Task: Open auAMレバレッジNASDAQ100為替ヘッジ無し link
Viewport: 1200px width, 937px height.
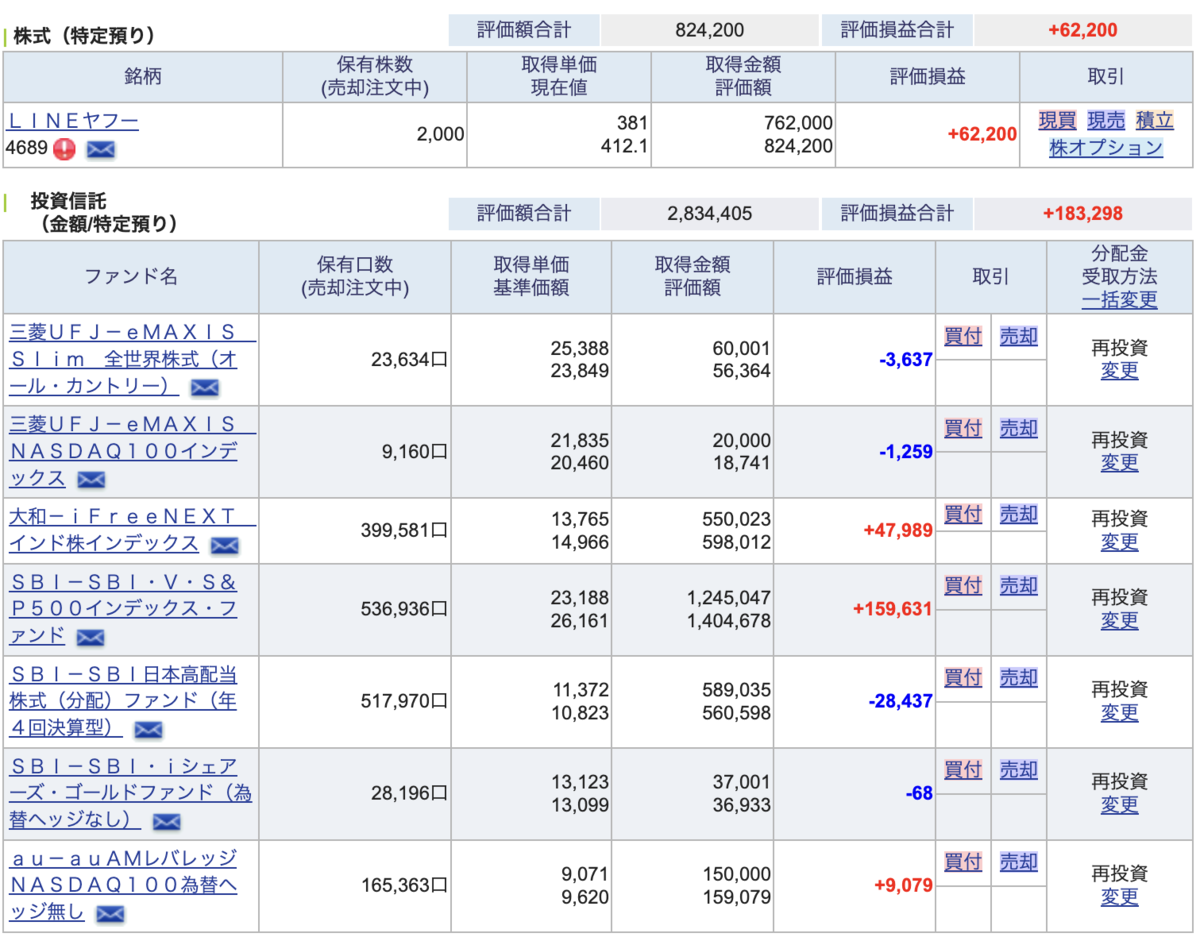Action: point(123,885)
